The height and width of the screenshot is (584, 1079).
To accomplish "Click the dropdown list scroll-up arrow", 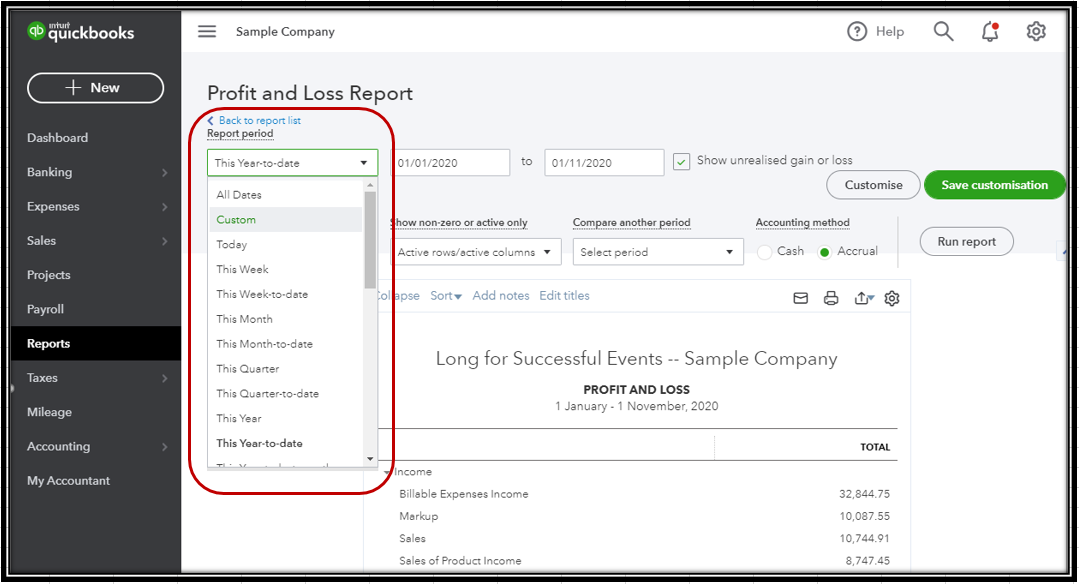I will click(370, 185).
